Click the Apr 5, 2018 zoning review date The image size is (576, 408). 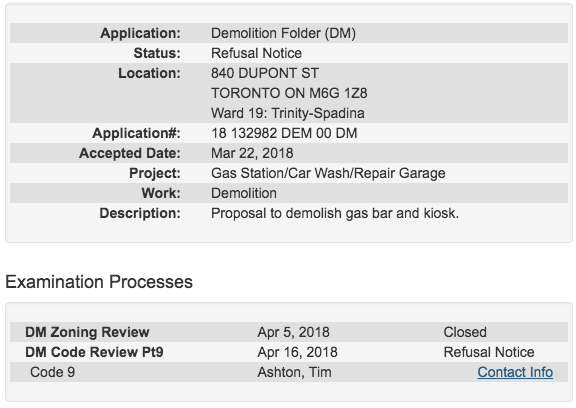click(294, 332)
